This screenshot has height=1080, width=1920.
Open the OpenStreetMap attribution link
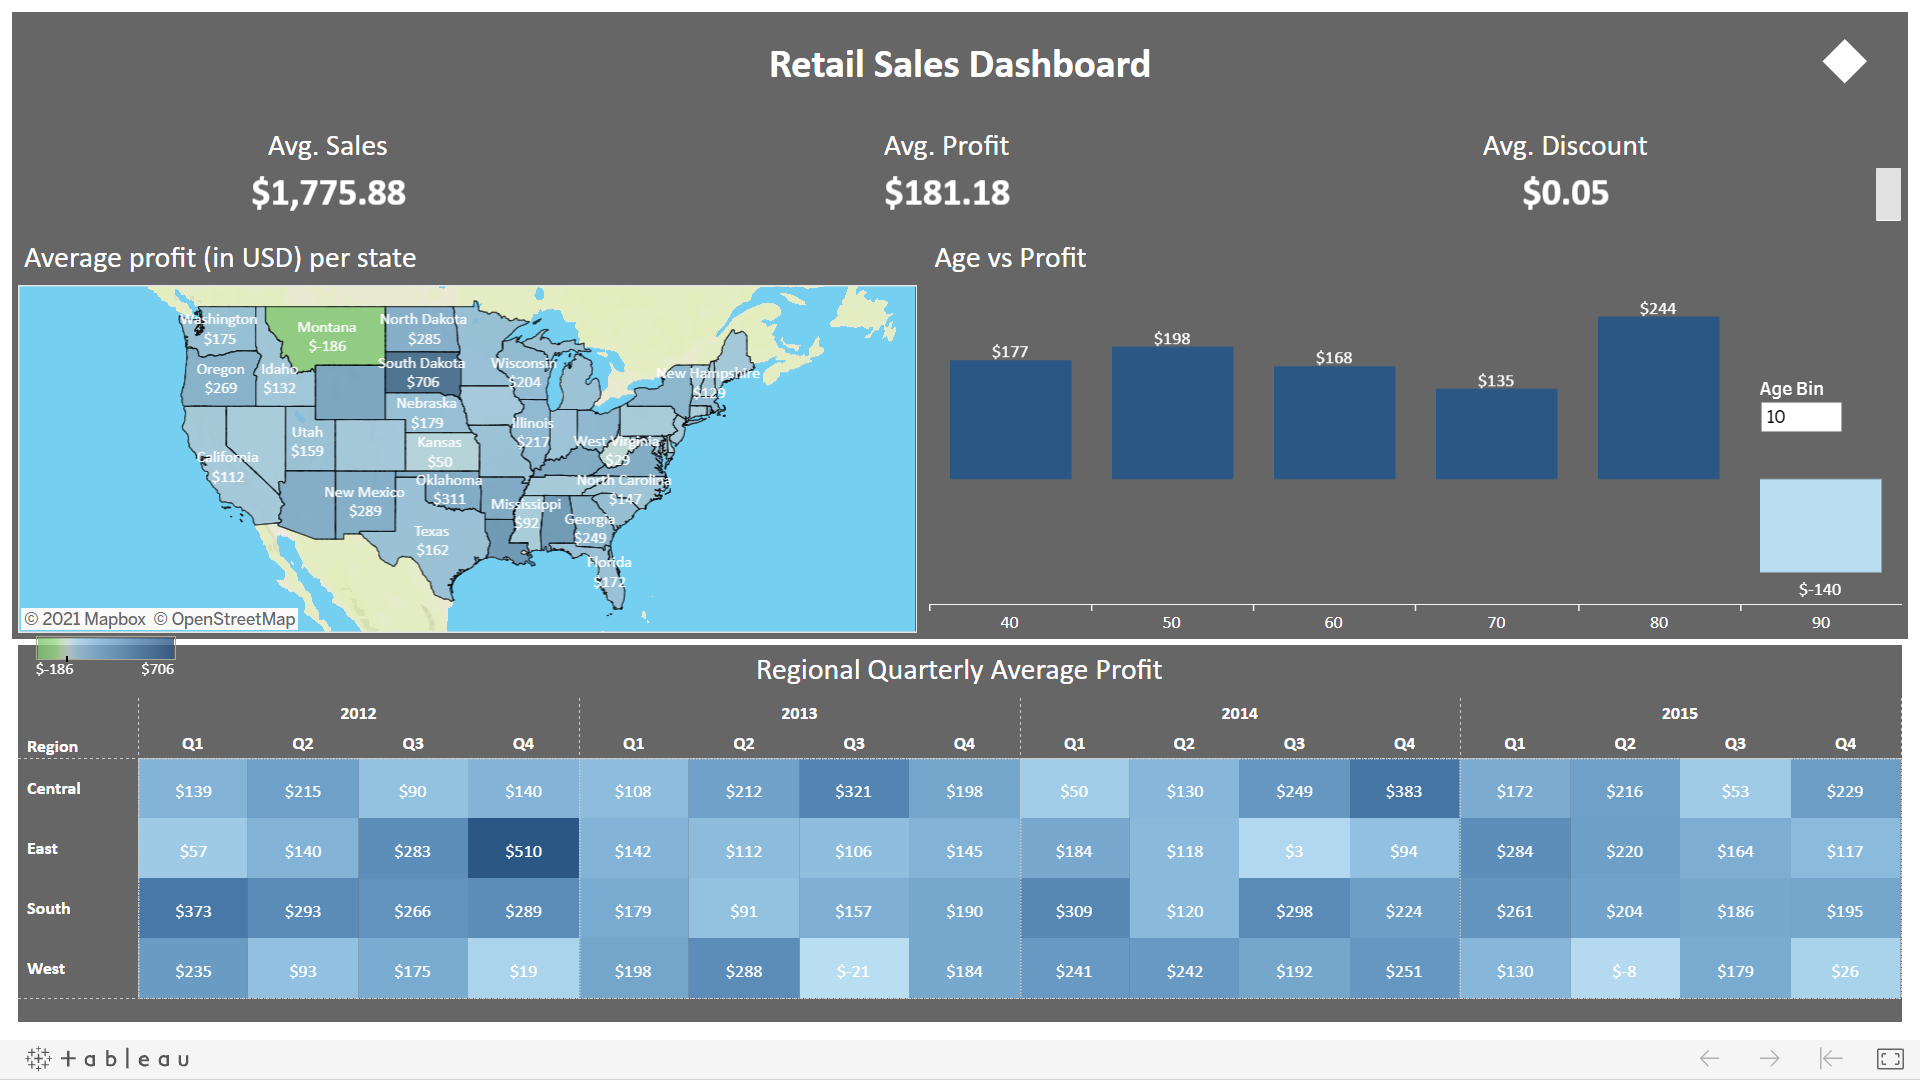[225, 618]
